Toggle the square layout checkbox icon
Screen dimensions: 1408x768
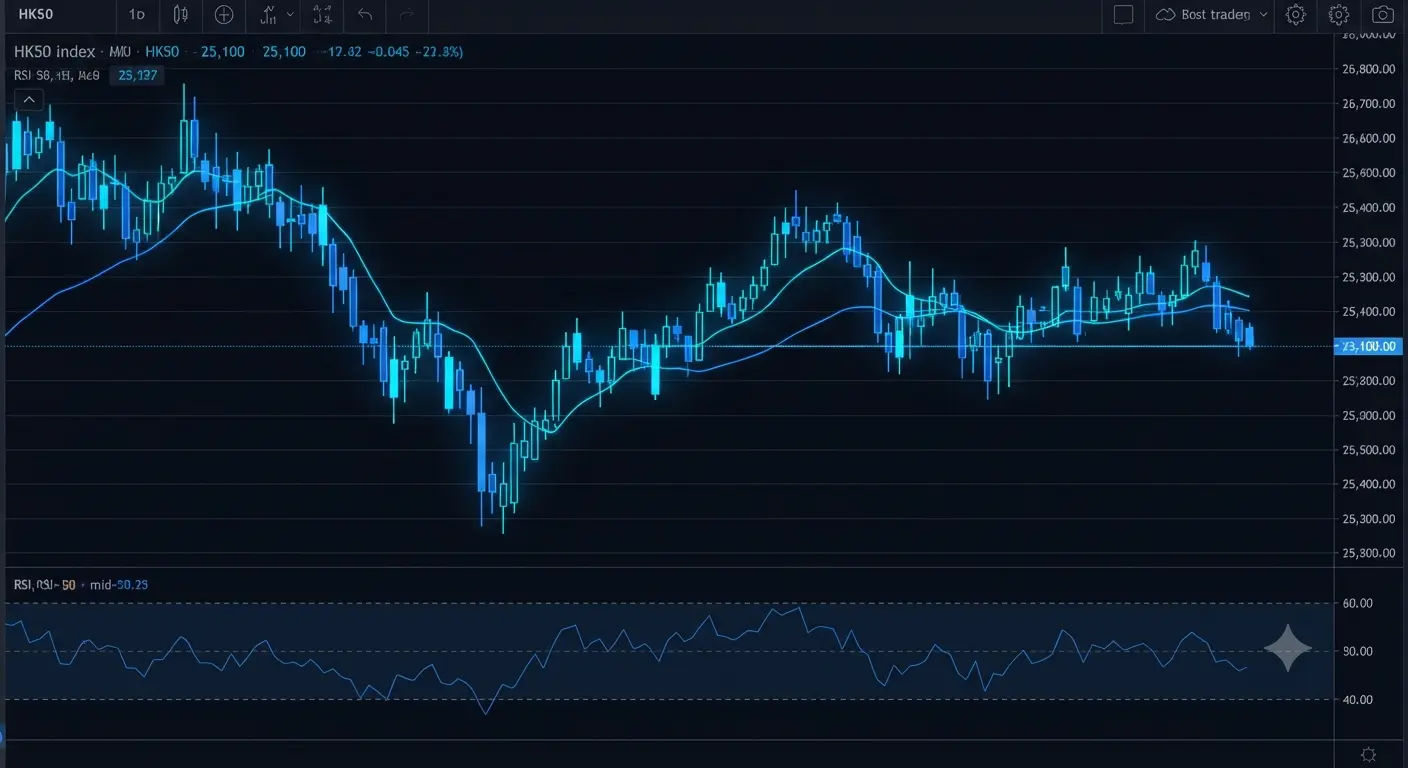click(x=1123, y=15)
